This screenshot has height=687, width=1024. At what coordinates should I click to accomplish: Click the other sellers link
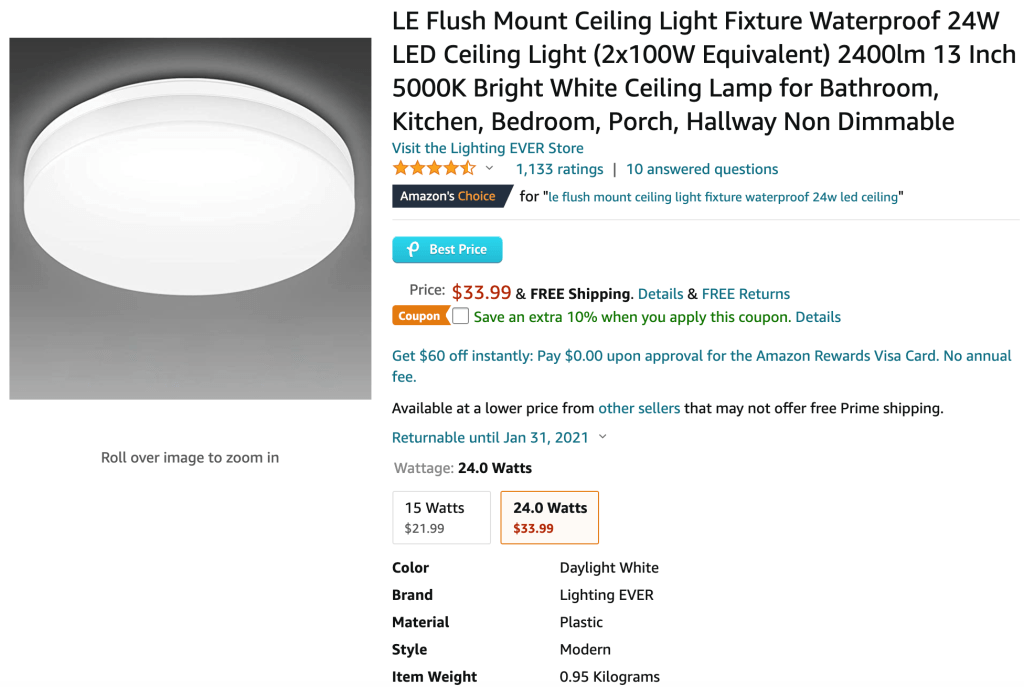(x=639, y=408)
